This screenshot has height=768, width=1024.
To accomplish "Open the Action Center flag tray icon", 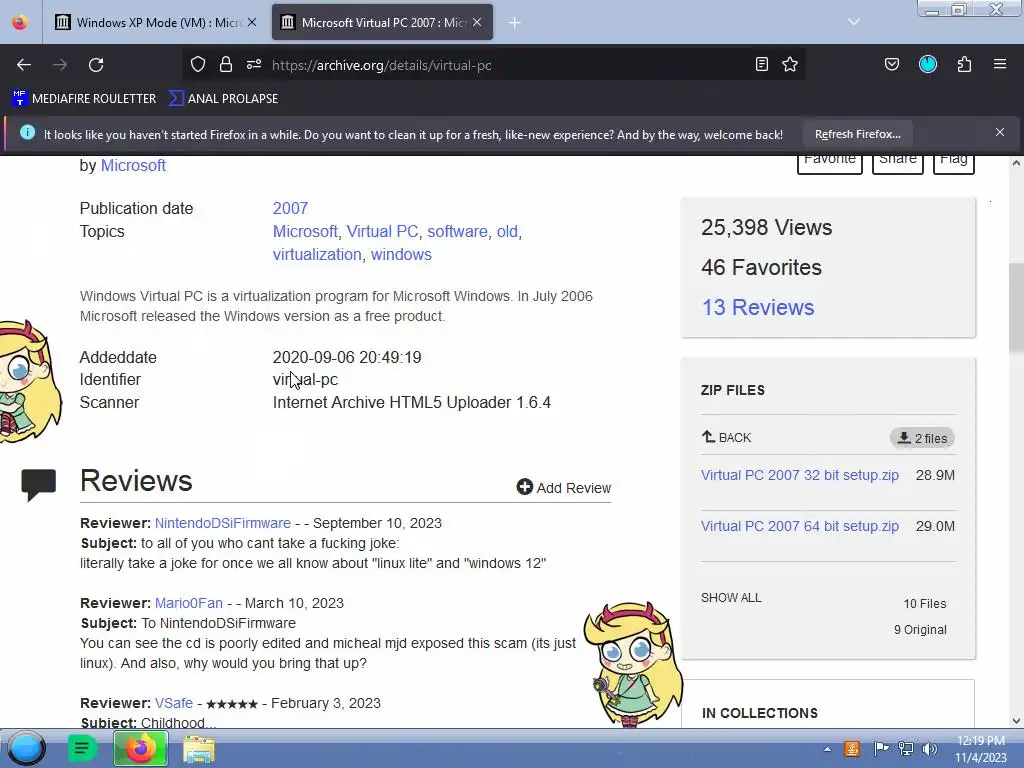I will tap(880, 748).
